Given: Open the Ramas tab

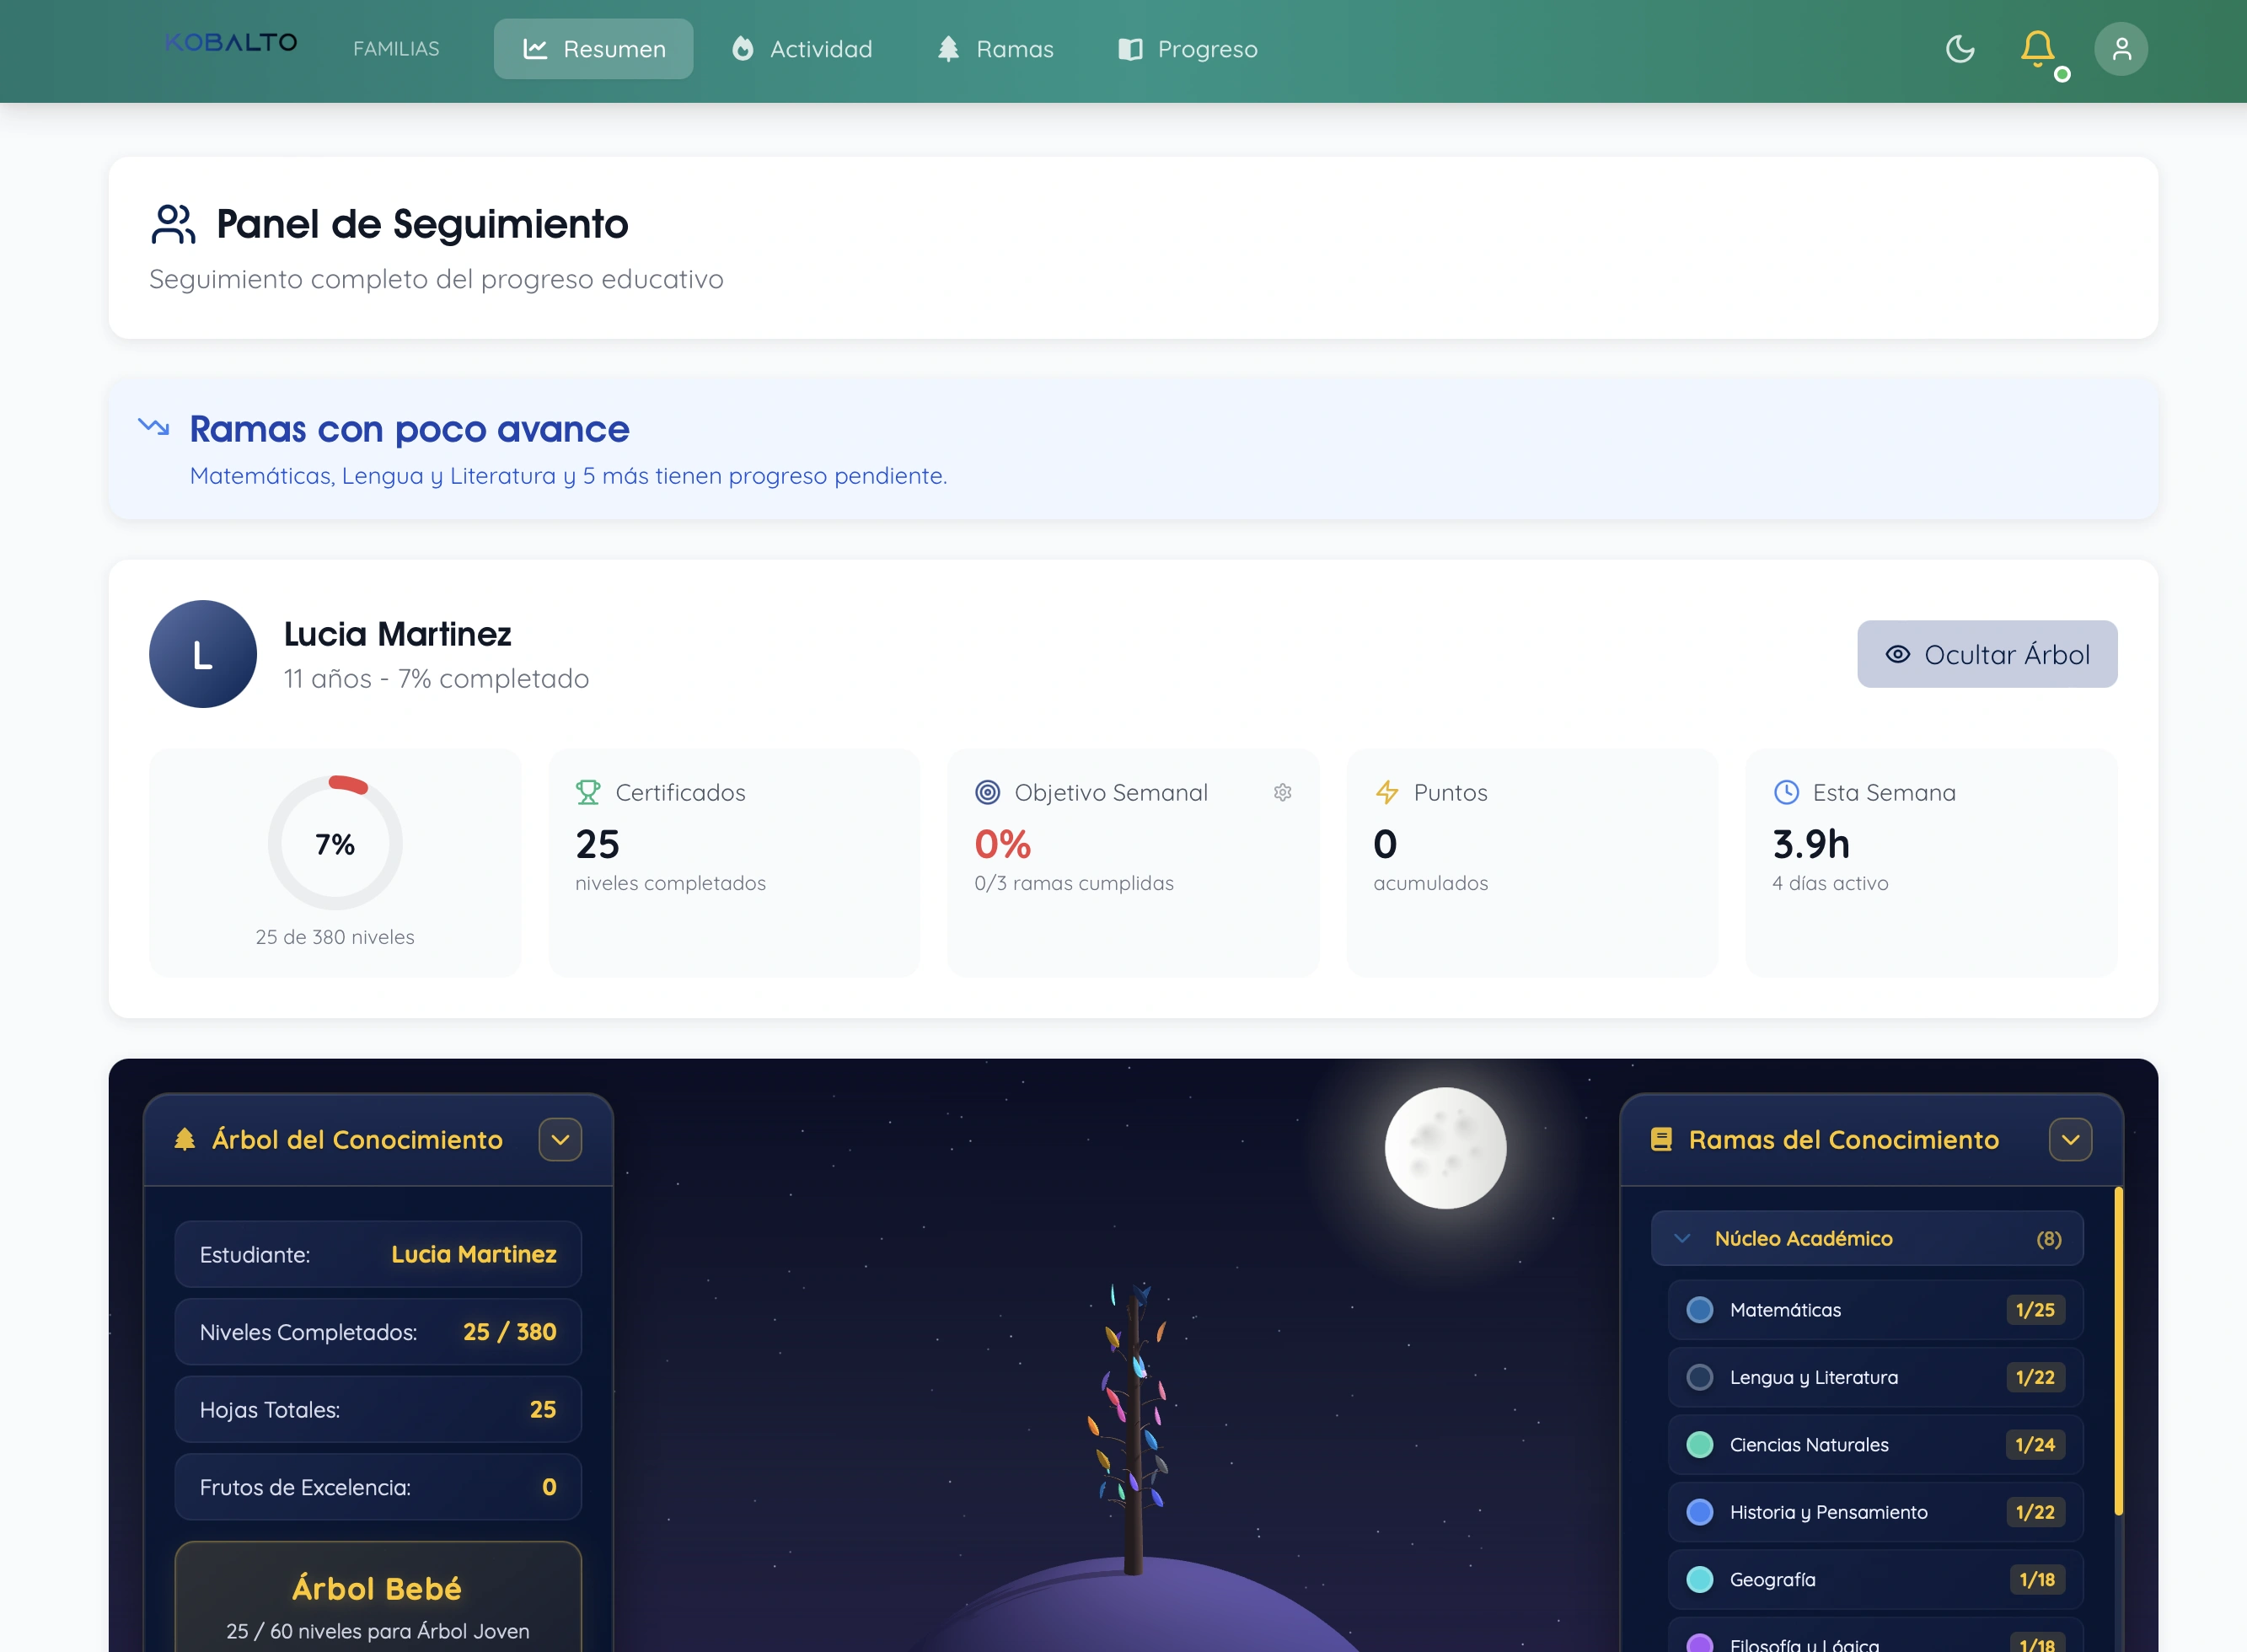Looking at the screenshot, I should [x=995, y=49].
